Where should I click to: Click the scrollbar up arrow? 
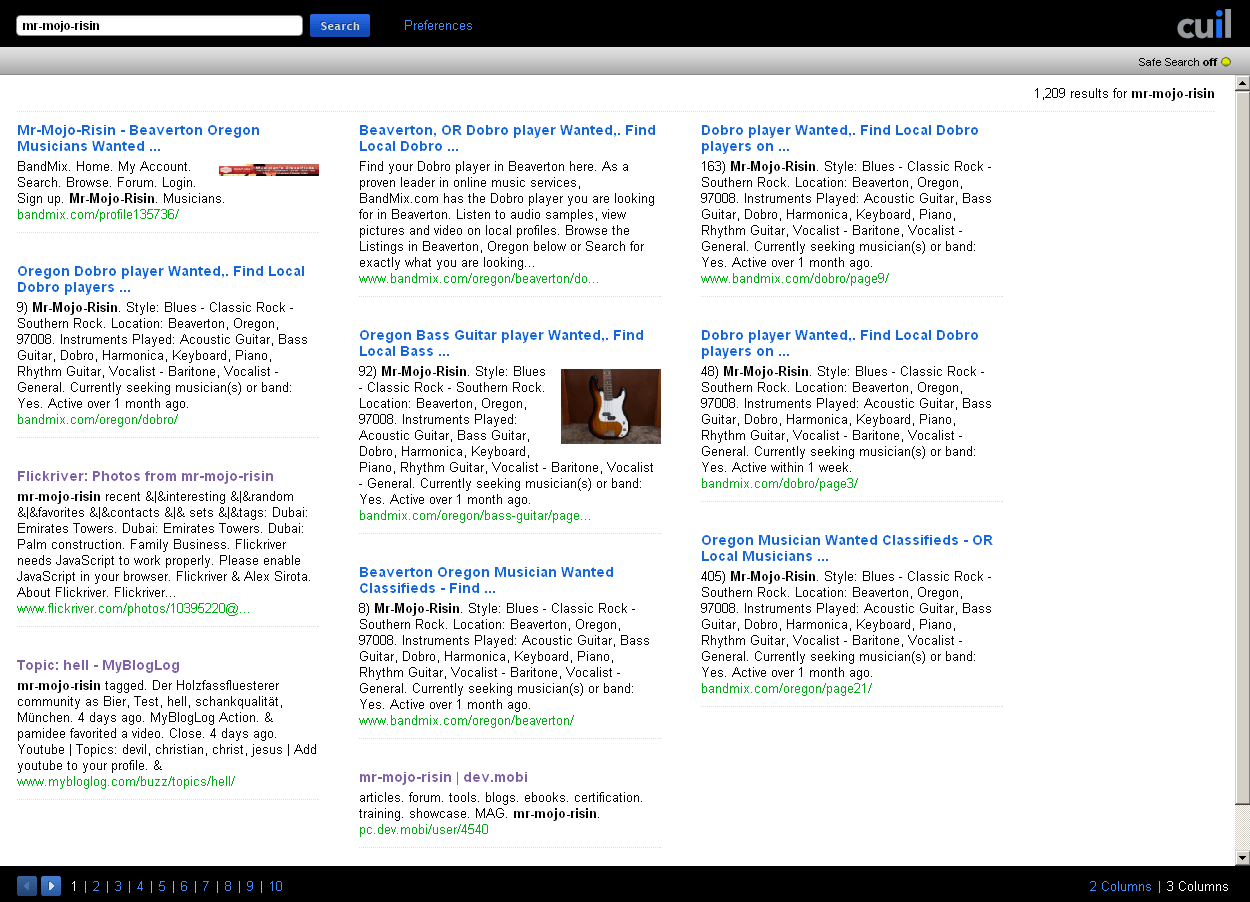click(1242, 83)
